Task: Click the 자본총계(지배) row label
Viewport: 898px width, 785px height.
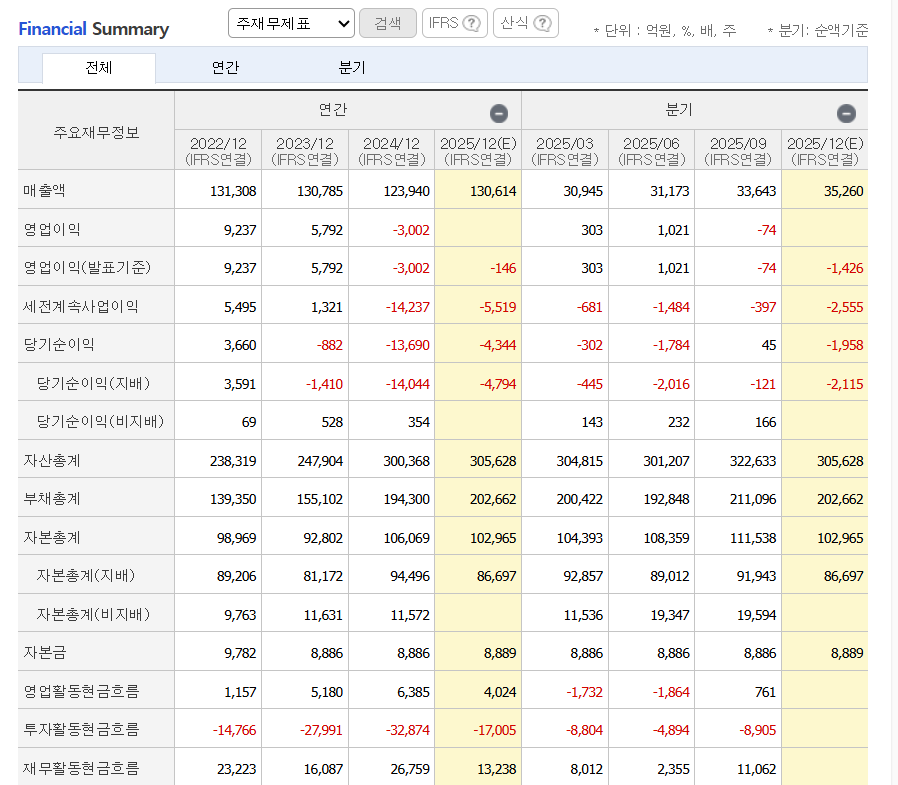Action: coord(86,575)
